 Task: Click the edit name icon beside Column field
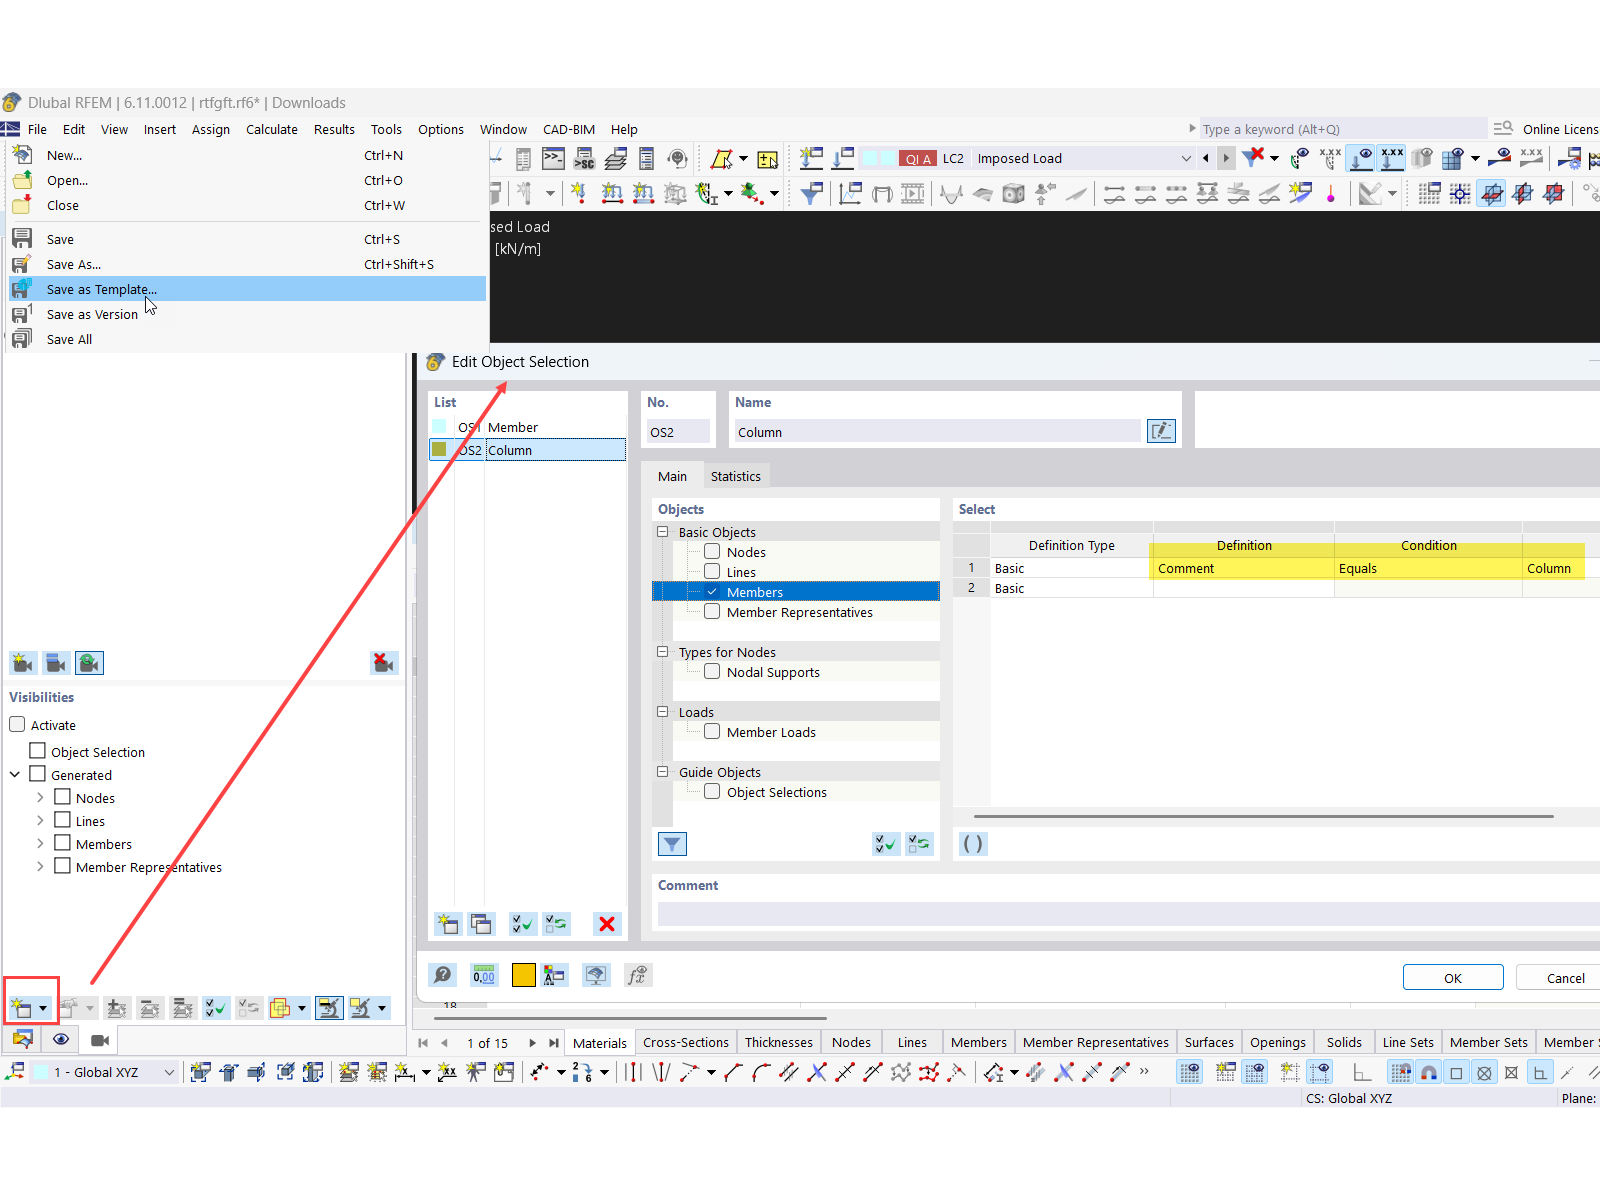click(1161, 431)
